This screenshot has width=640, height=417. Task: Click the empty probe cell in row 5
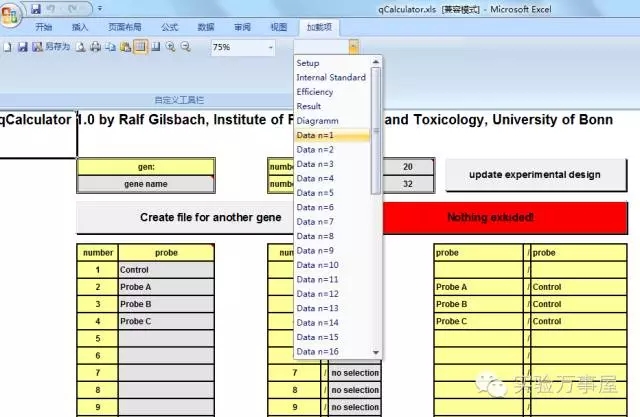click(x=166, y=339)
